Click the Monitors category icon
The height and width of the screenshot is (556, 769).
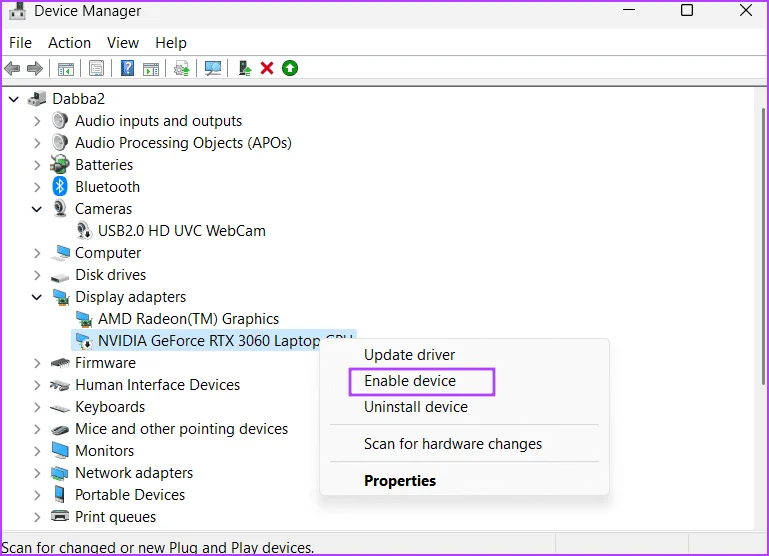click(60, 451)
